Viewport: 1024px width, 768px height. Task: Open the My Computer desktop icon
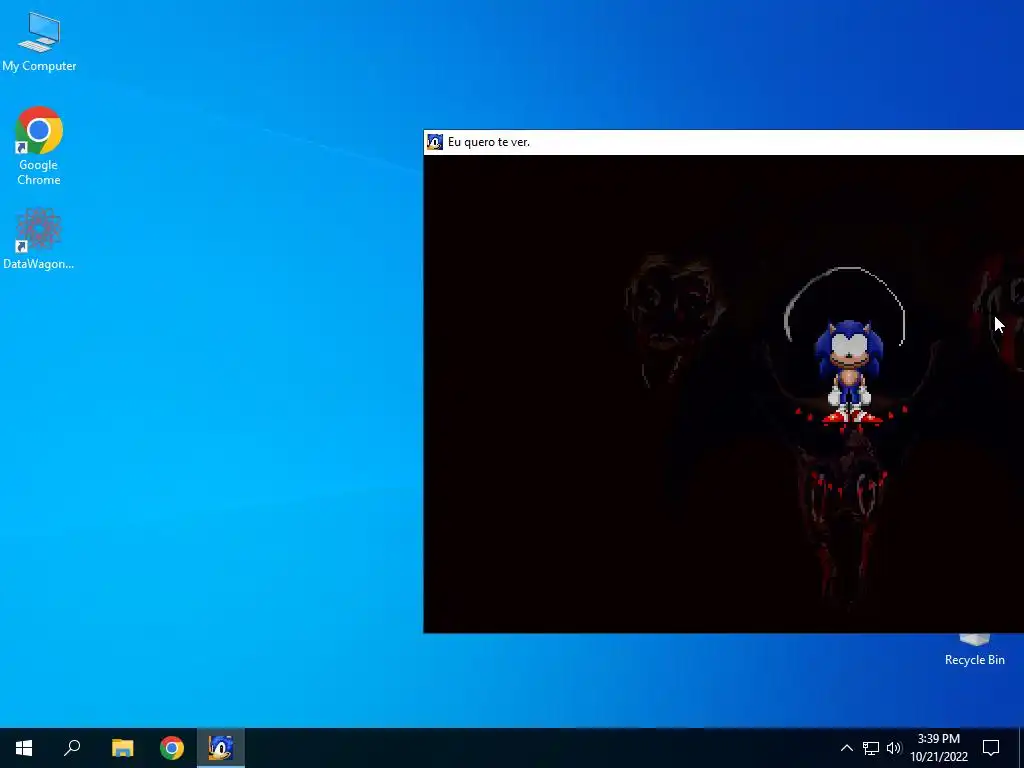(39, 40)
